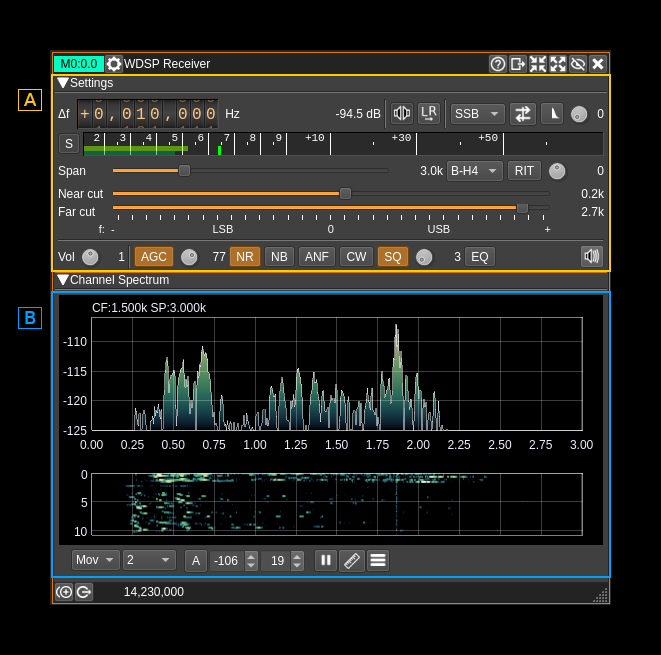
Task: Disable the AGC button
Action: point(154,257)
